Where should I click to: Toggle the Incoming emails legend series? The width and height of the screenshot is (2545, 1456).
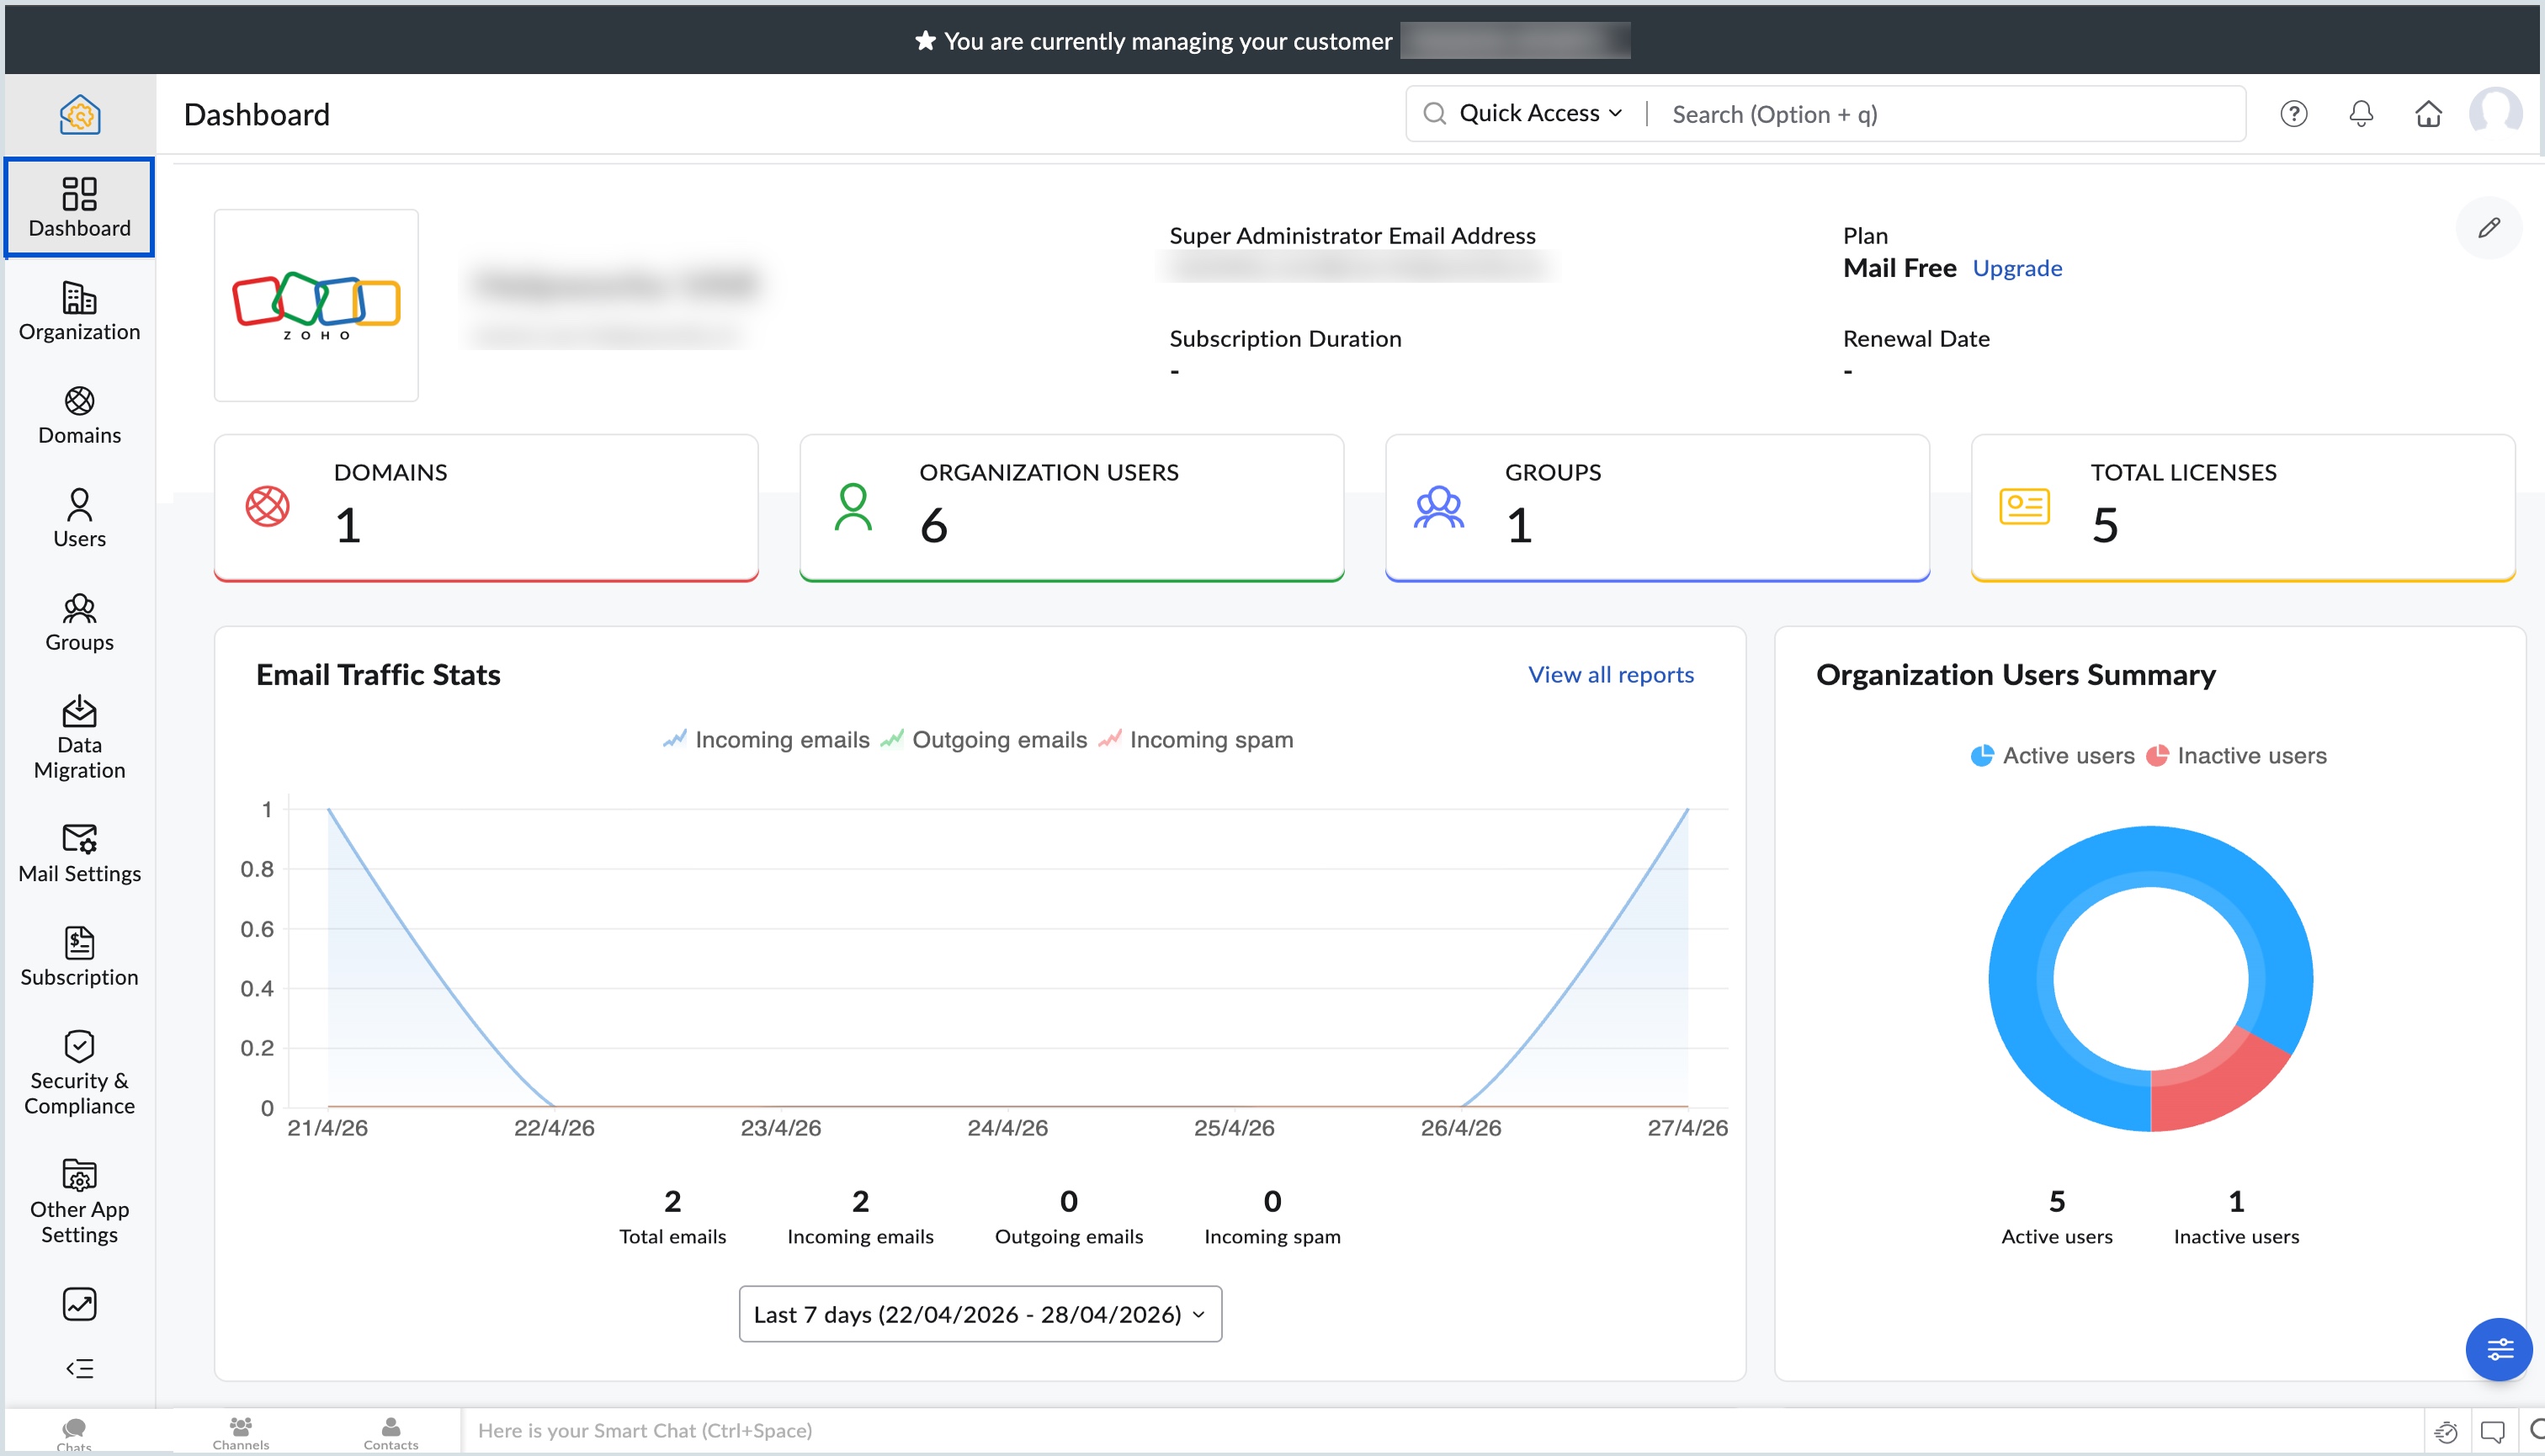pyautogui.click(x=766, y=739)
